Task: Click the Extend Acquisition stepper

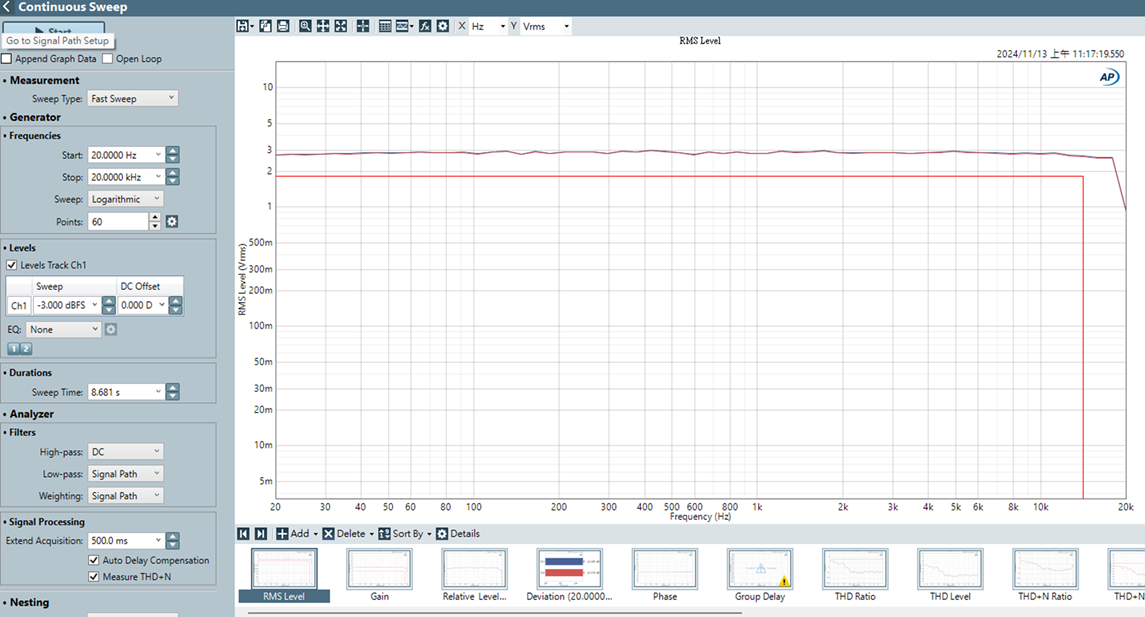Action: pos(172,540)
